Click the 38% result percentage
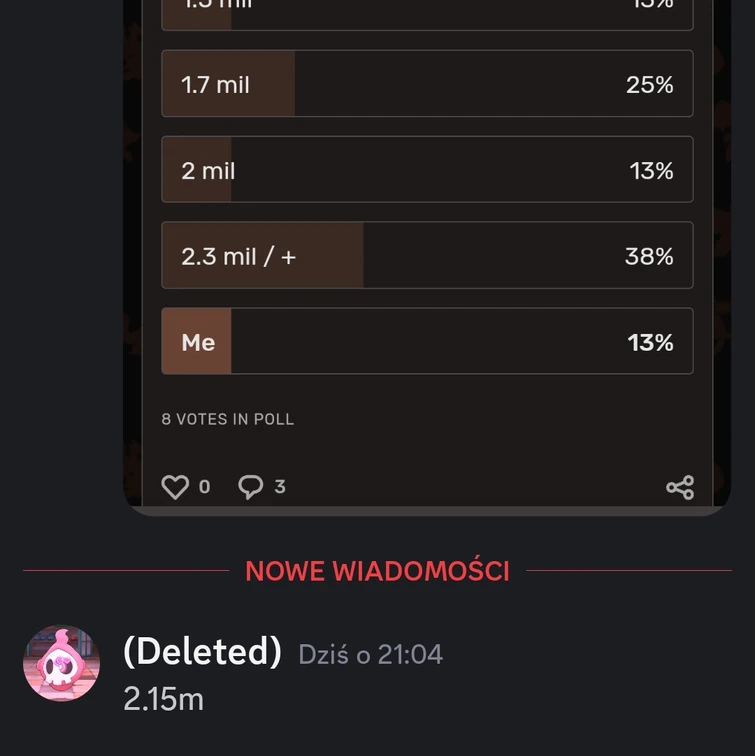The image size is (755, 756). [649, 257]
